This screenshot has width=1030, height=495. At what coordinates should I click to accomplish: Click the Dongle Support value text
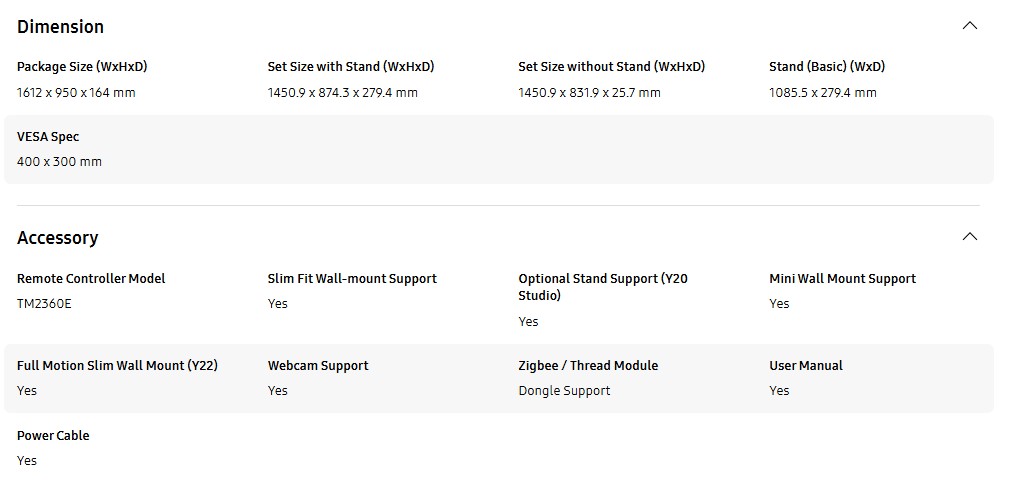(564, 391)
